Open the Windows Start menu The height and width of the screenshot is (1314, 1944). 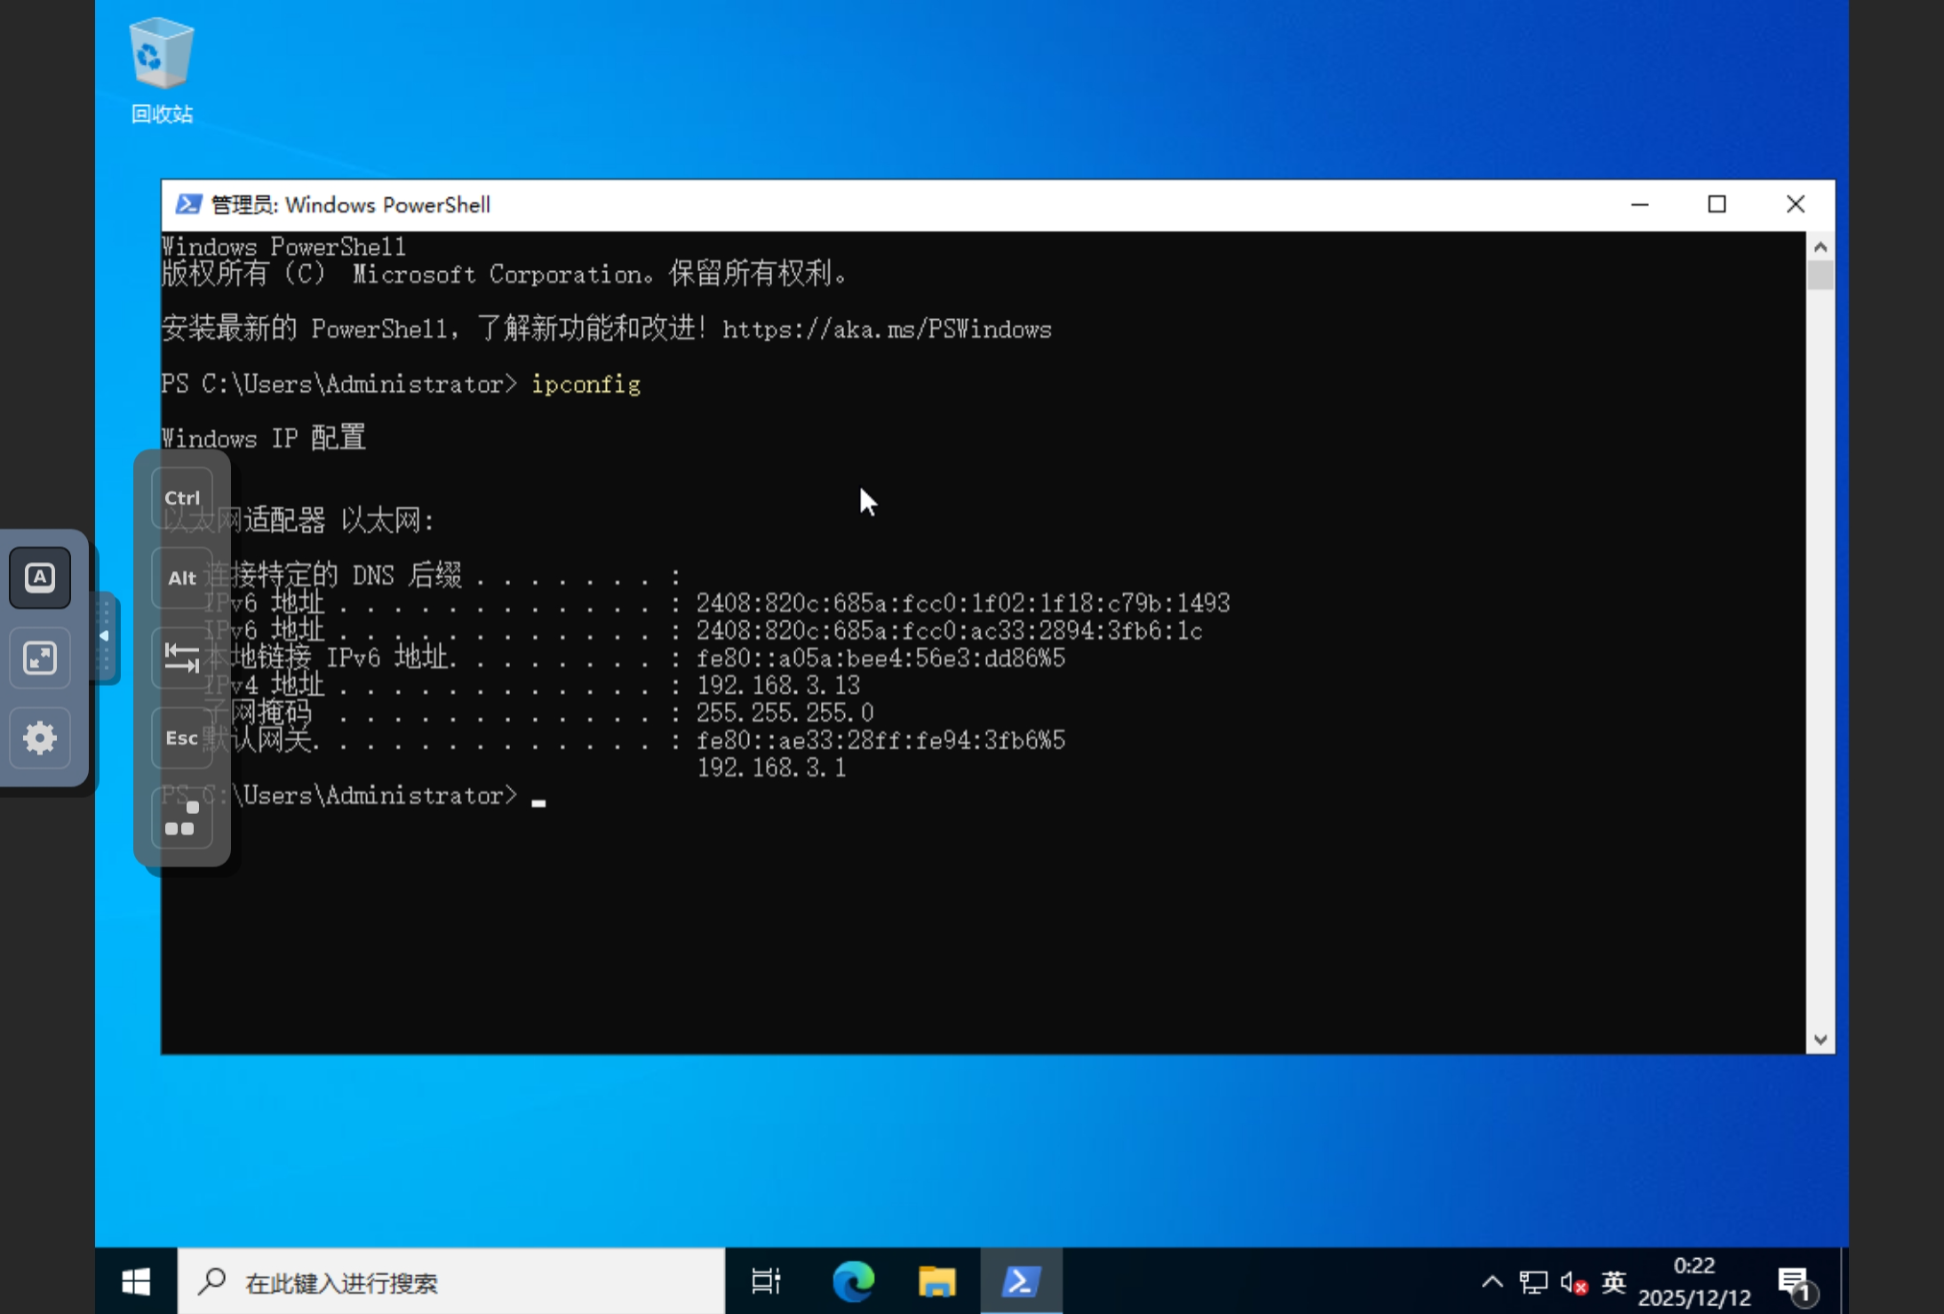[x=136, y=1281]
